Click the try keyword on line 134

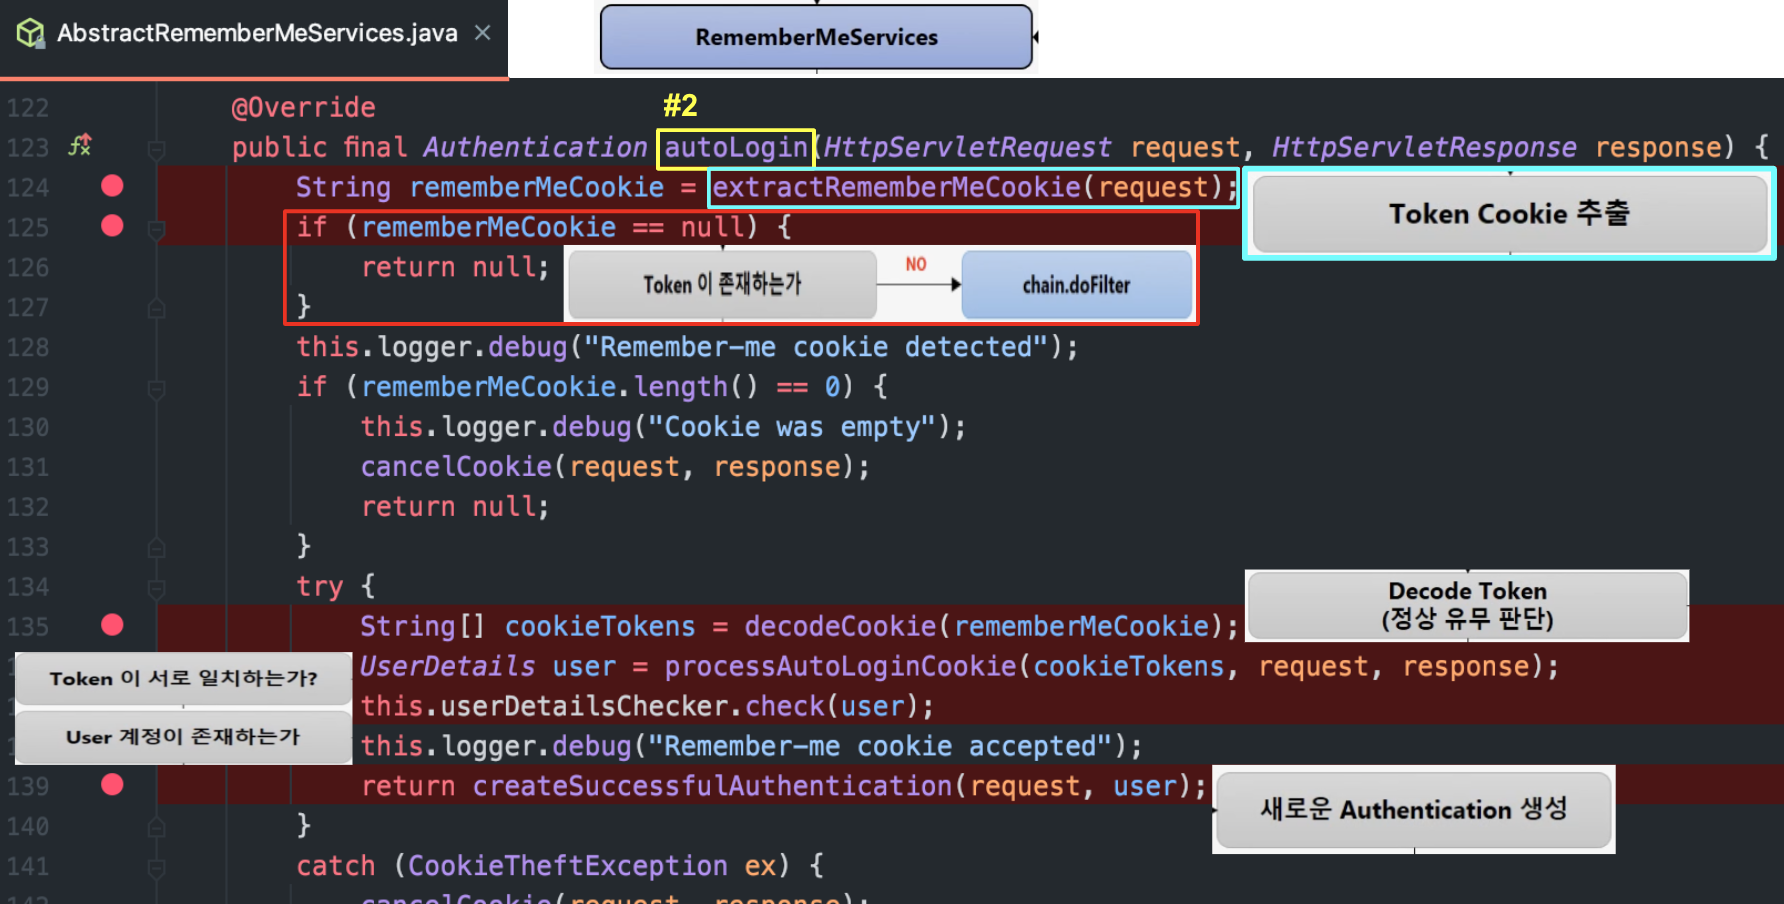coord(320,587)
